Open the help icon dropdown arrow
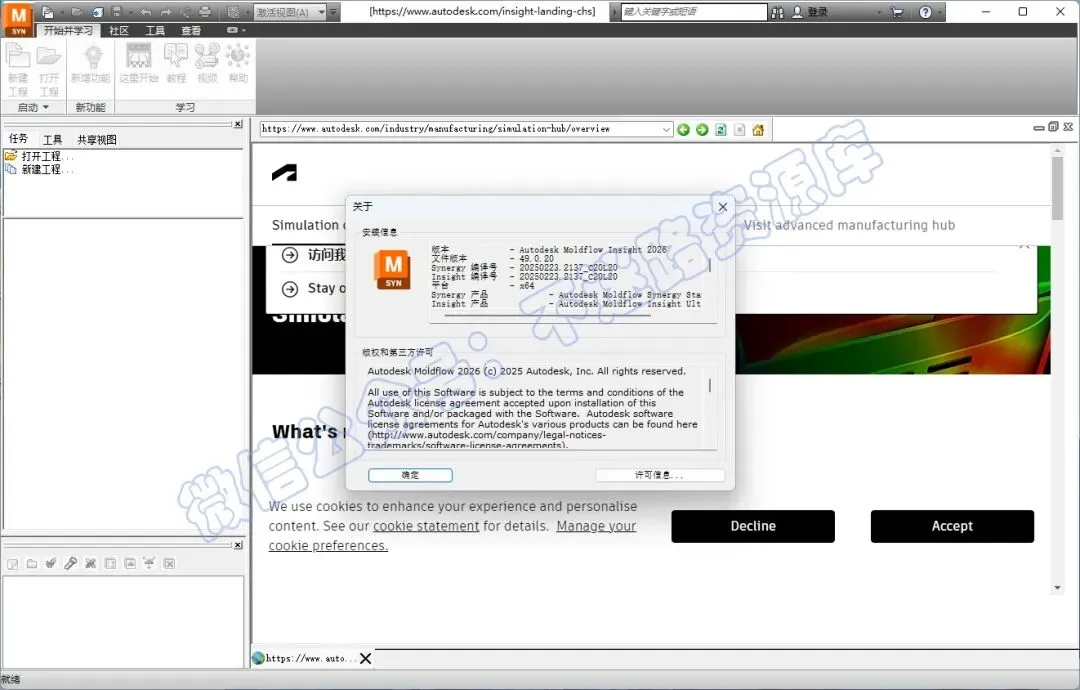The image size is (1080, 690). [939, 12]
